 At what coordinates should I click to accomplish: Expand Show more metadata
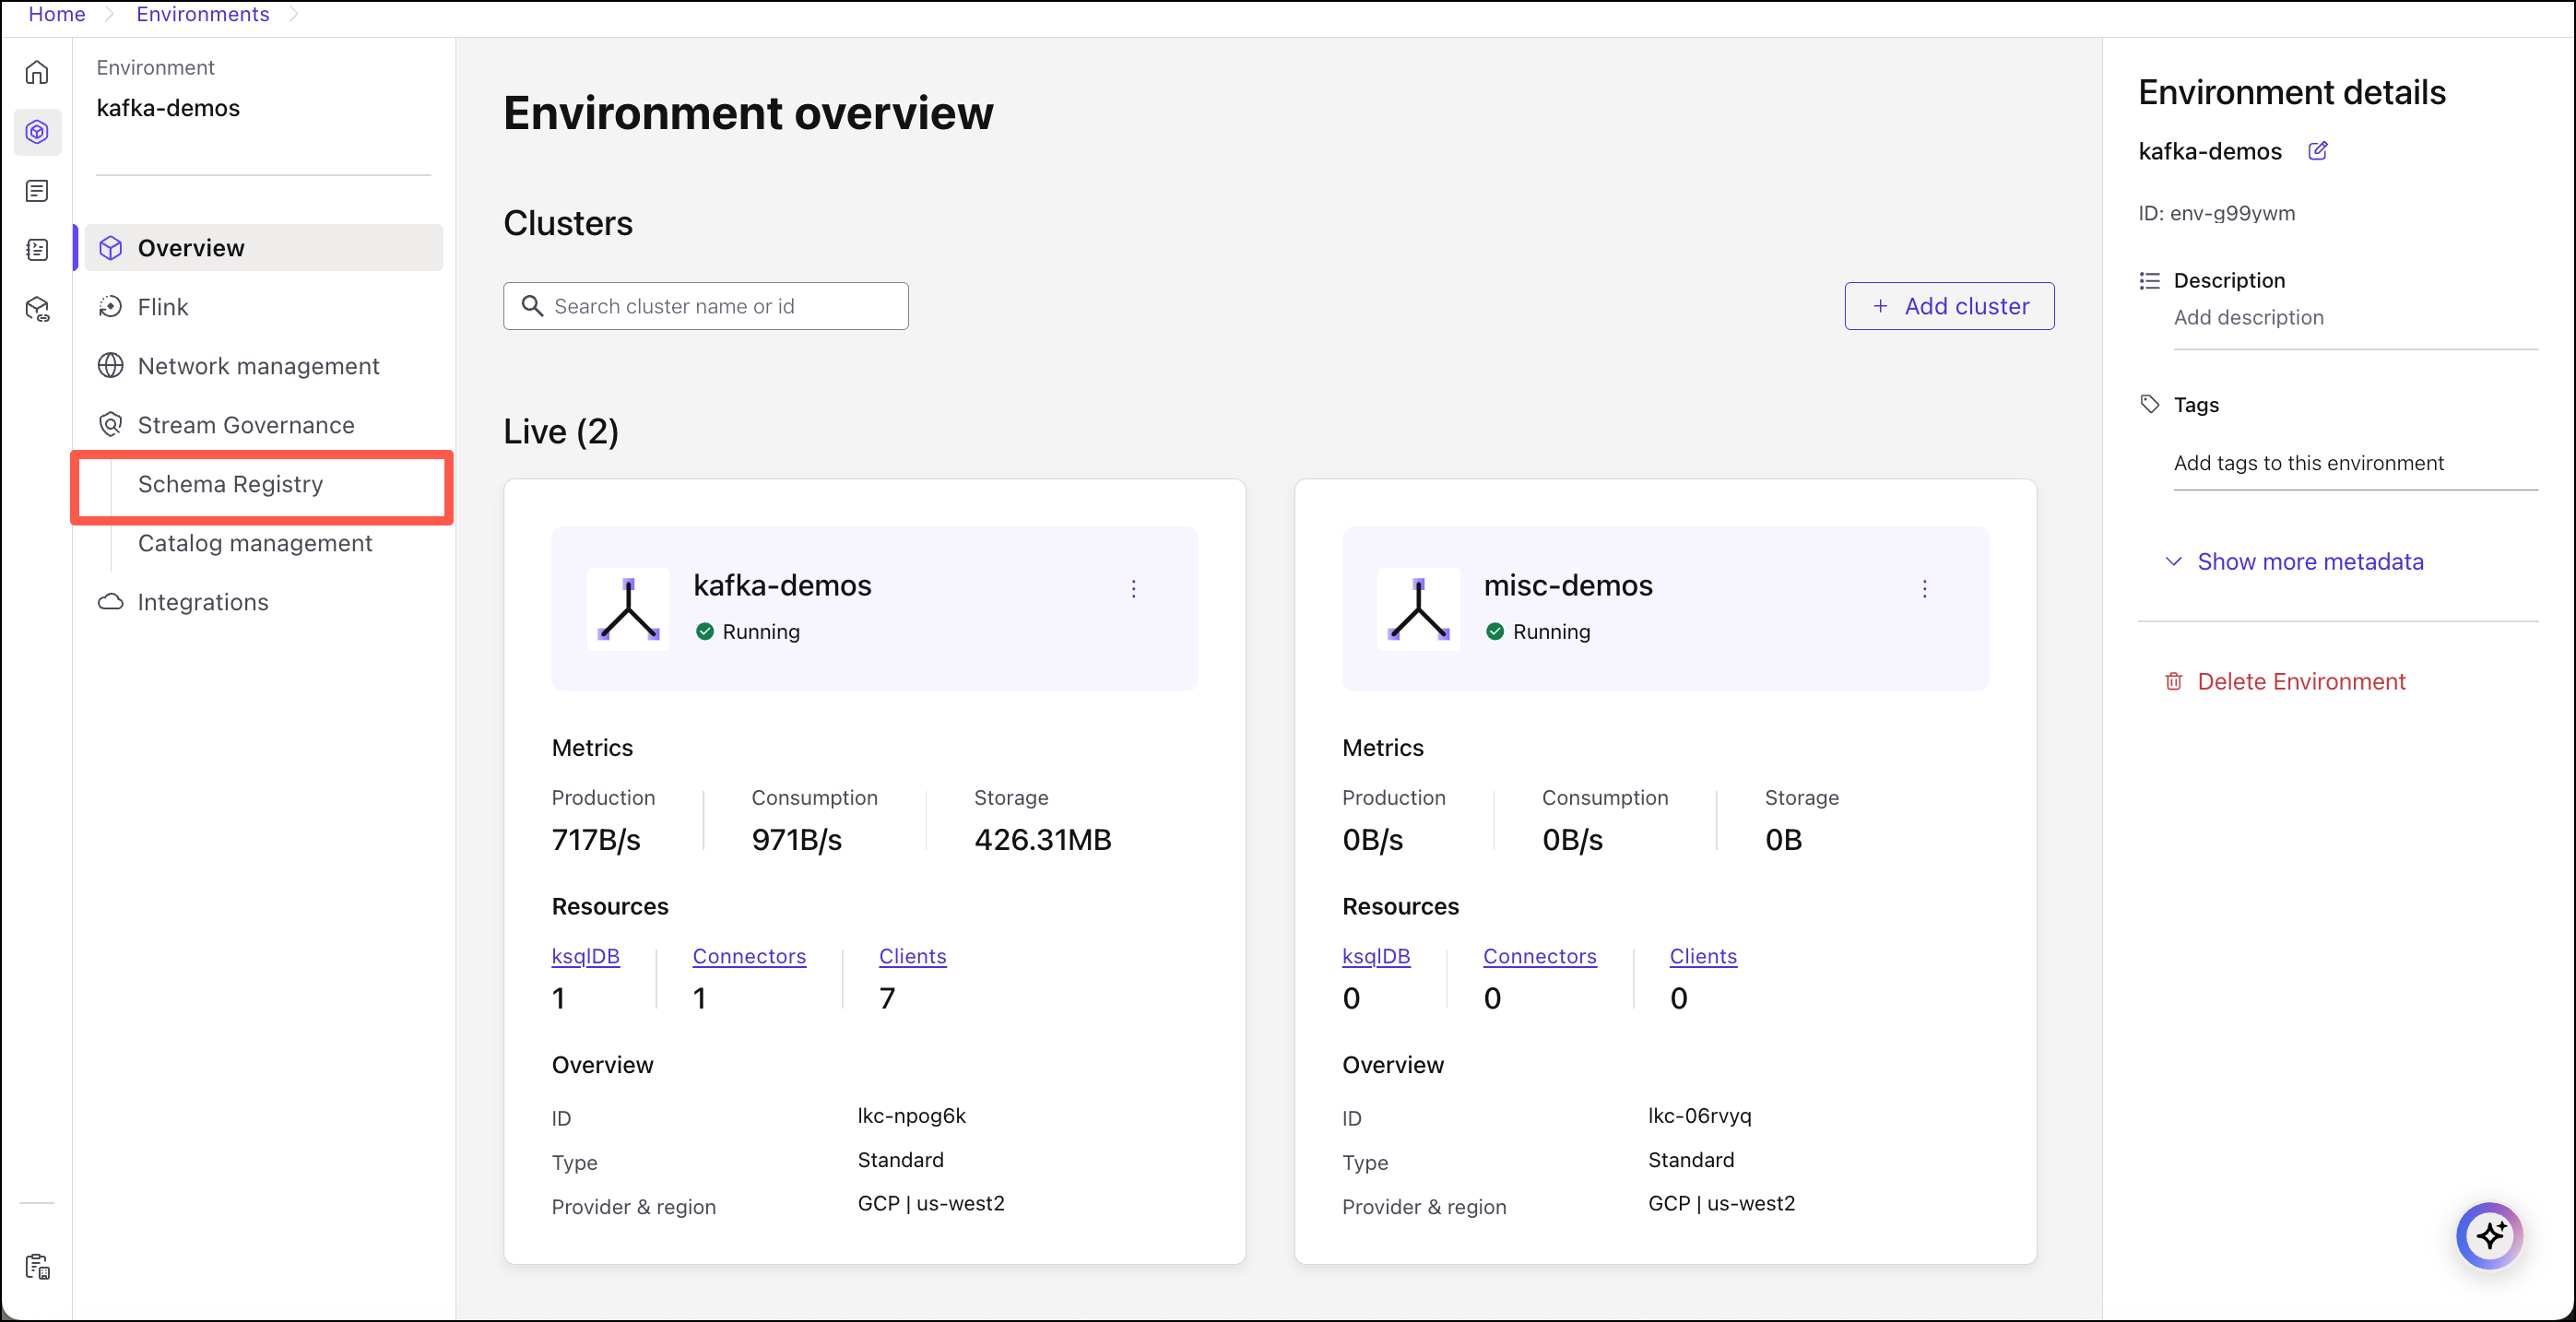coord(2309,562)
